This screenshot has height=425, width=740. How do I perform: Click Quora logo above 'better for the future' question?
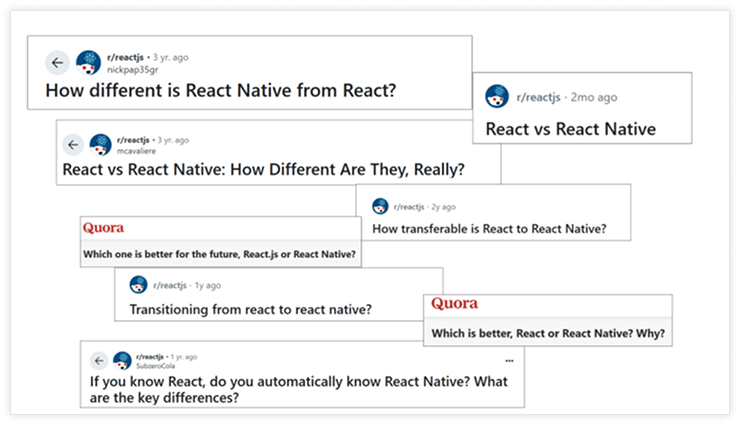(x=103, y=228)
